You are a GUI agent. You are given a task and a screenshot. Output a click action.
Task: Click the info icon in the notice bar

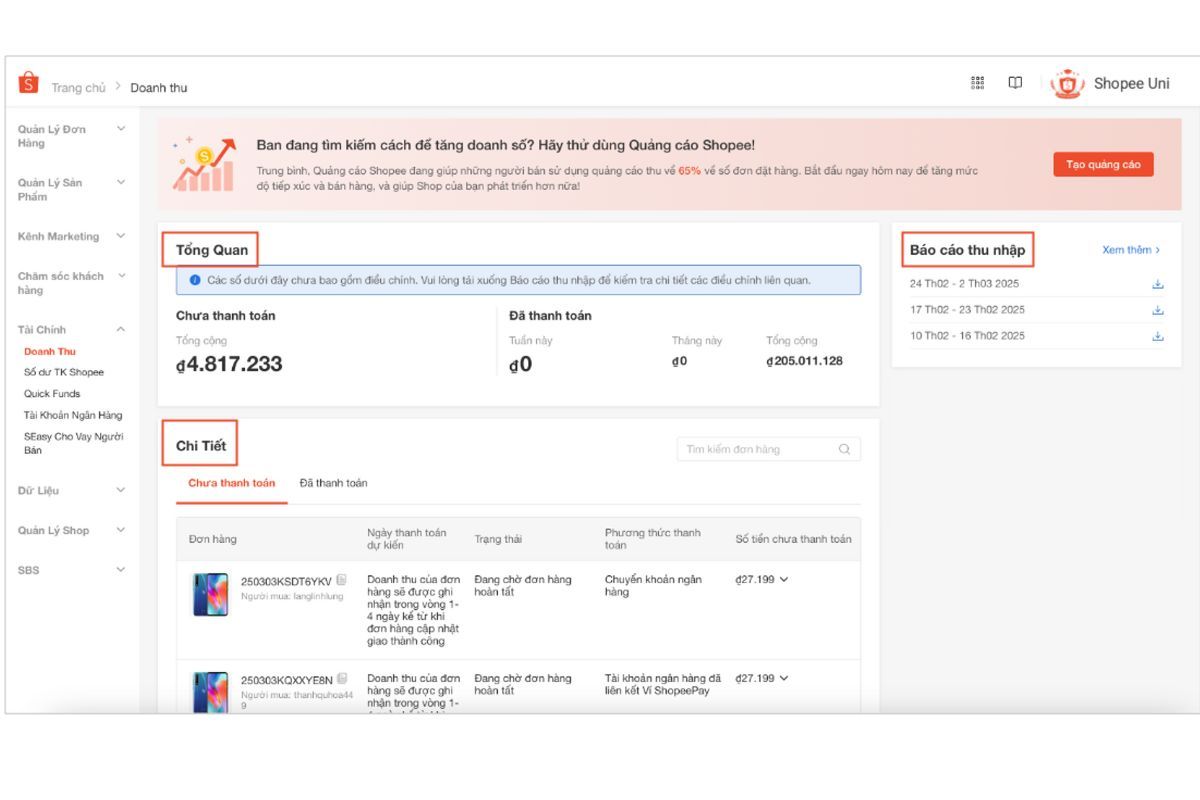pyautogui.click(x=195, y=280)
